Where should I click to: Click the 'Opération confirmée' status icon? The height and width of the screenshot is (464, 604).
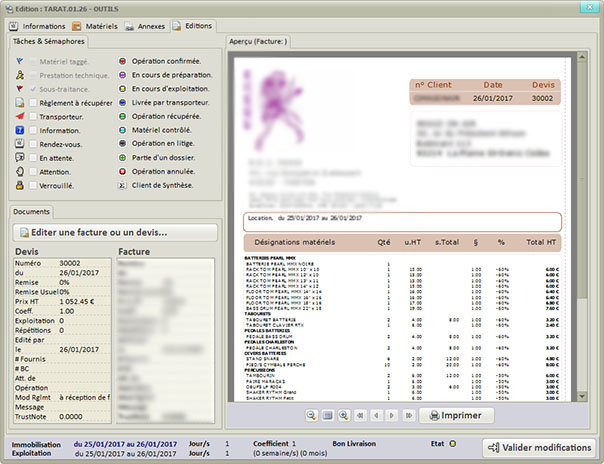coord(122,61)
